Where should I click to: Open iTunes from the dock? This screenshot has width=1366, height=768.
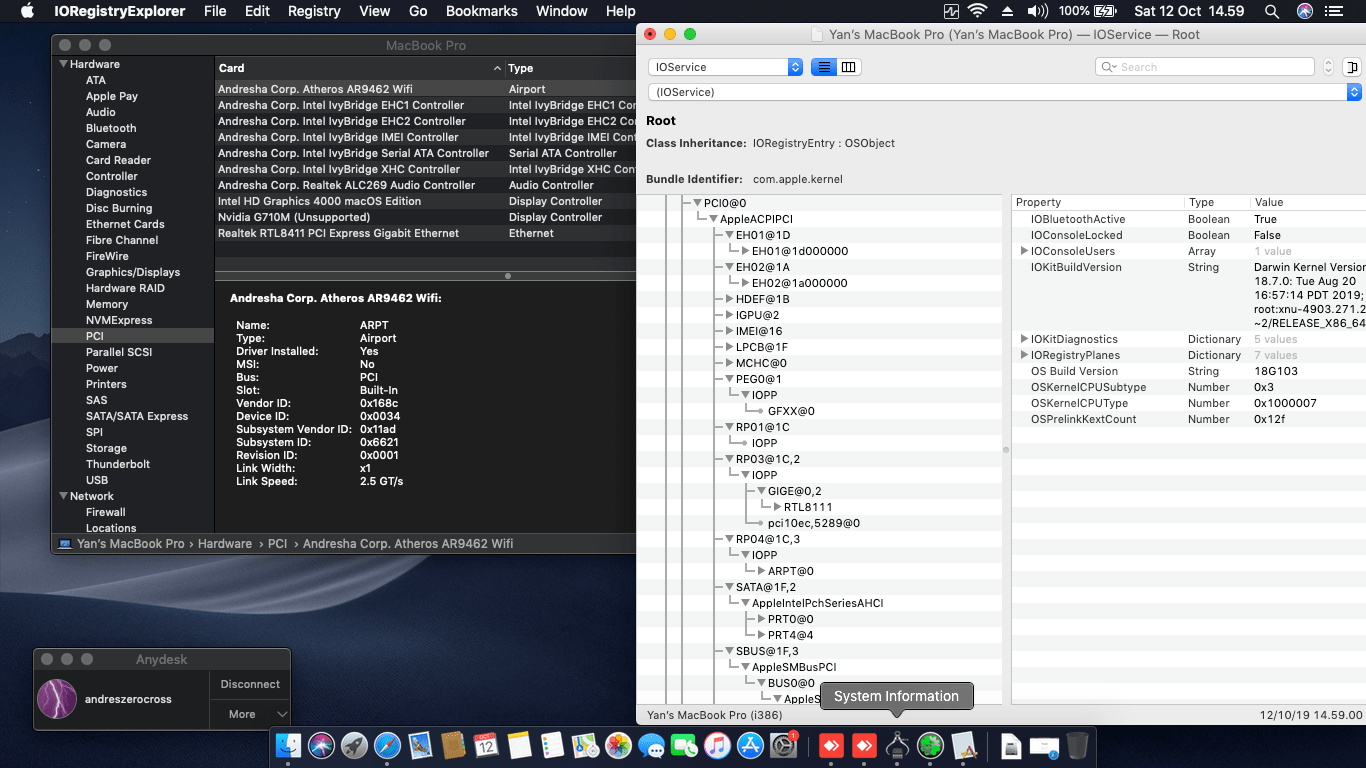click(x=717, y=745)
